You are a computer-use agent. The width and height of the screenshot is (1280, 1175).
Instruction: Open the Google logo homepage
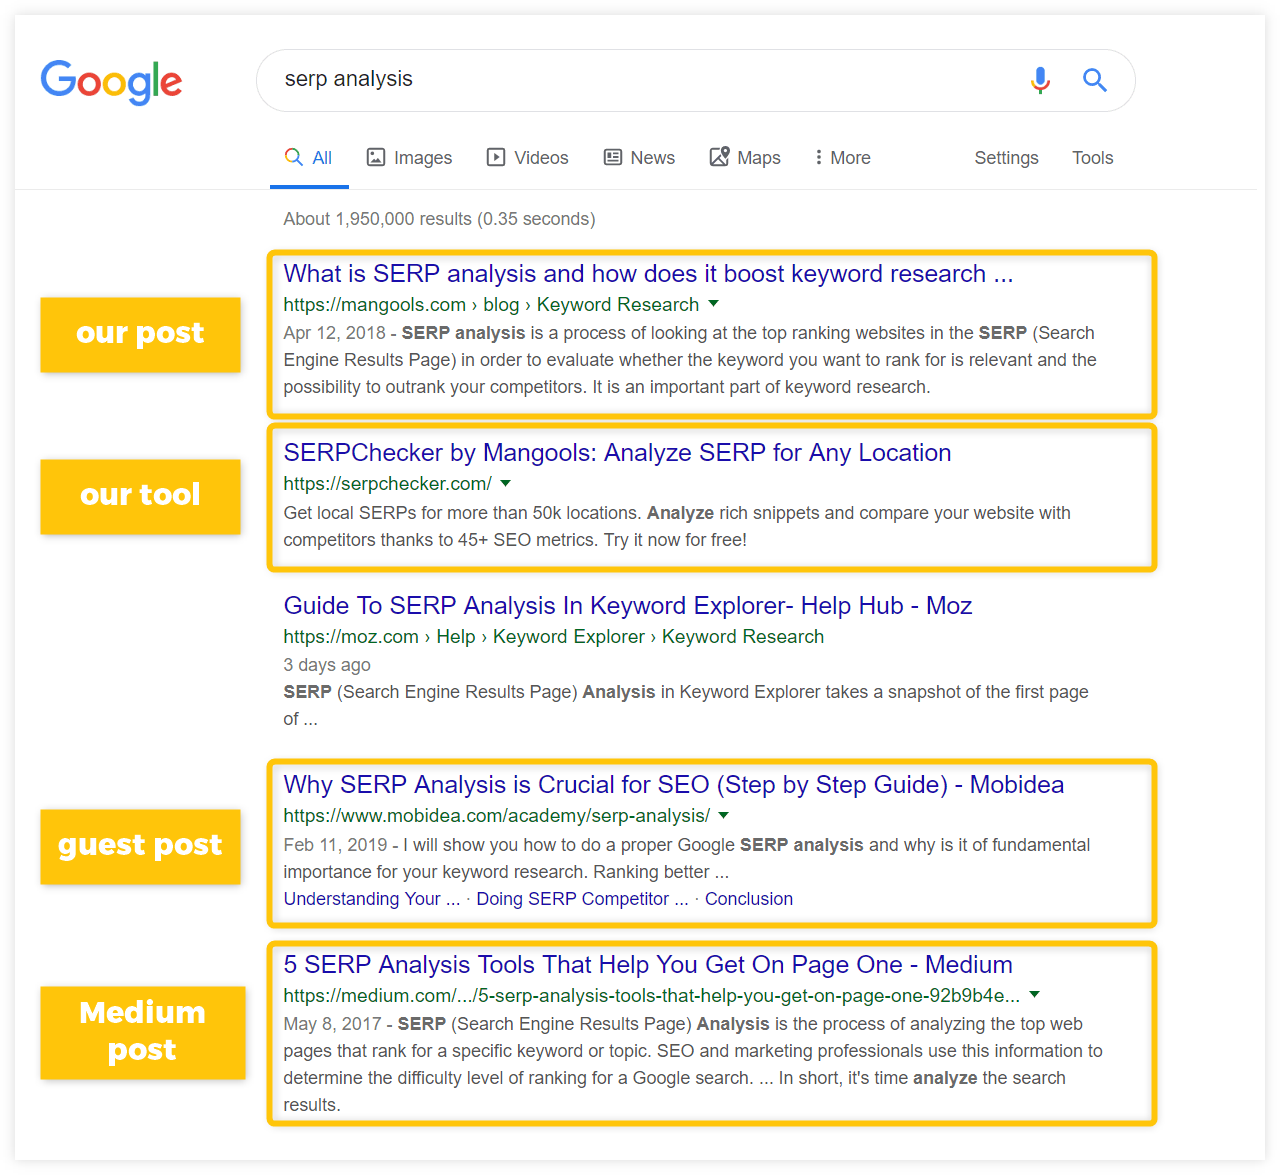pyautogui.click(x=111, y=82)
